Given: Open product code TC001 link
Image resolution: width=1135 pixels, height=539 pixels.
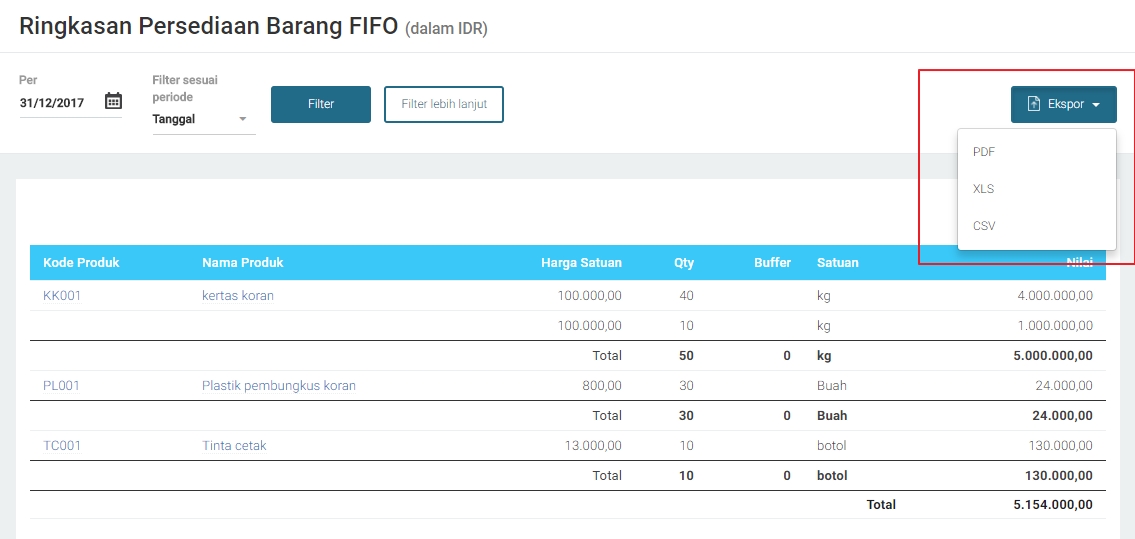Looking at the screenshot, I should tap(62, 446).
